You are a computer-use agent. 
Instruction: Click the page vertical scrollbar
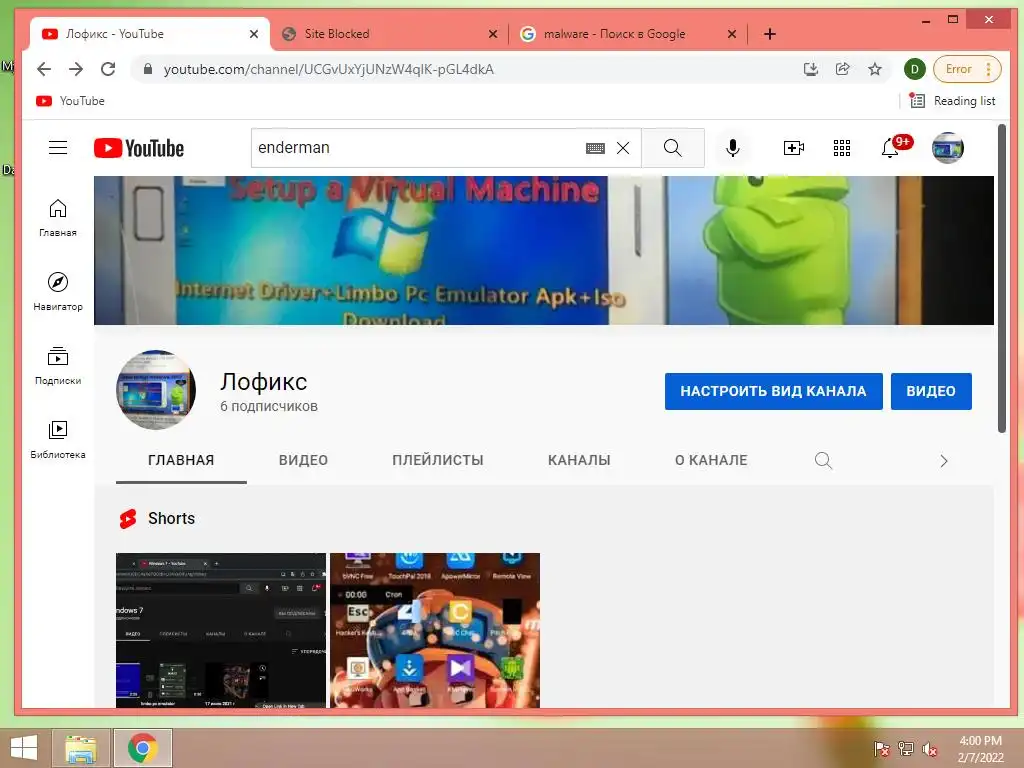coord(1002,278)
